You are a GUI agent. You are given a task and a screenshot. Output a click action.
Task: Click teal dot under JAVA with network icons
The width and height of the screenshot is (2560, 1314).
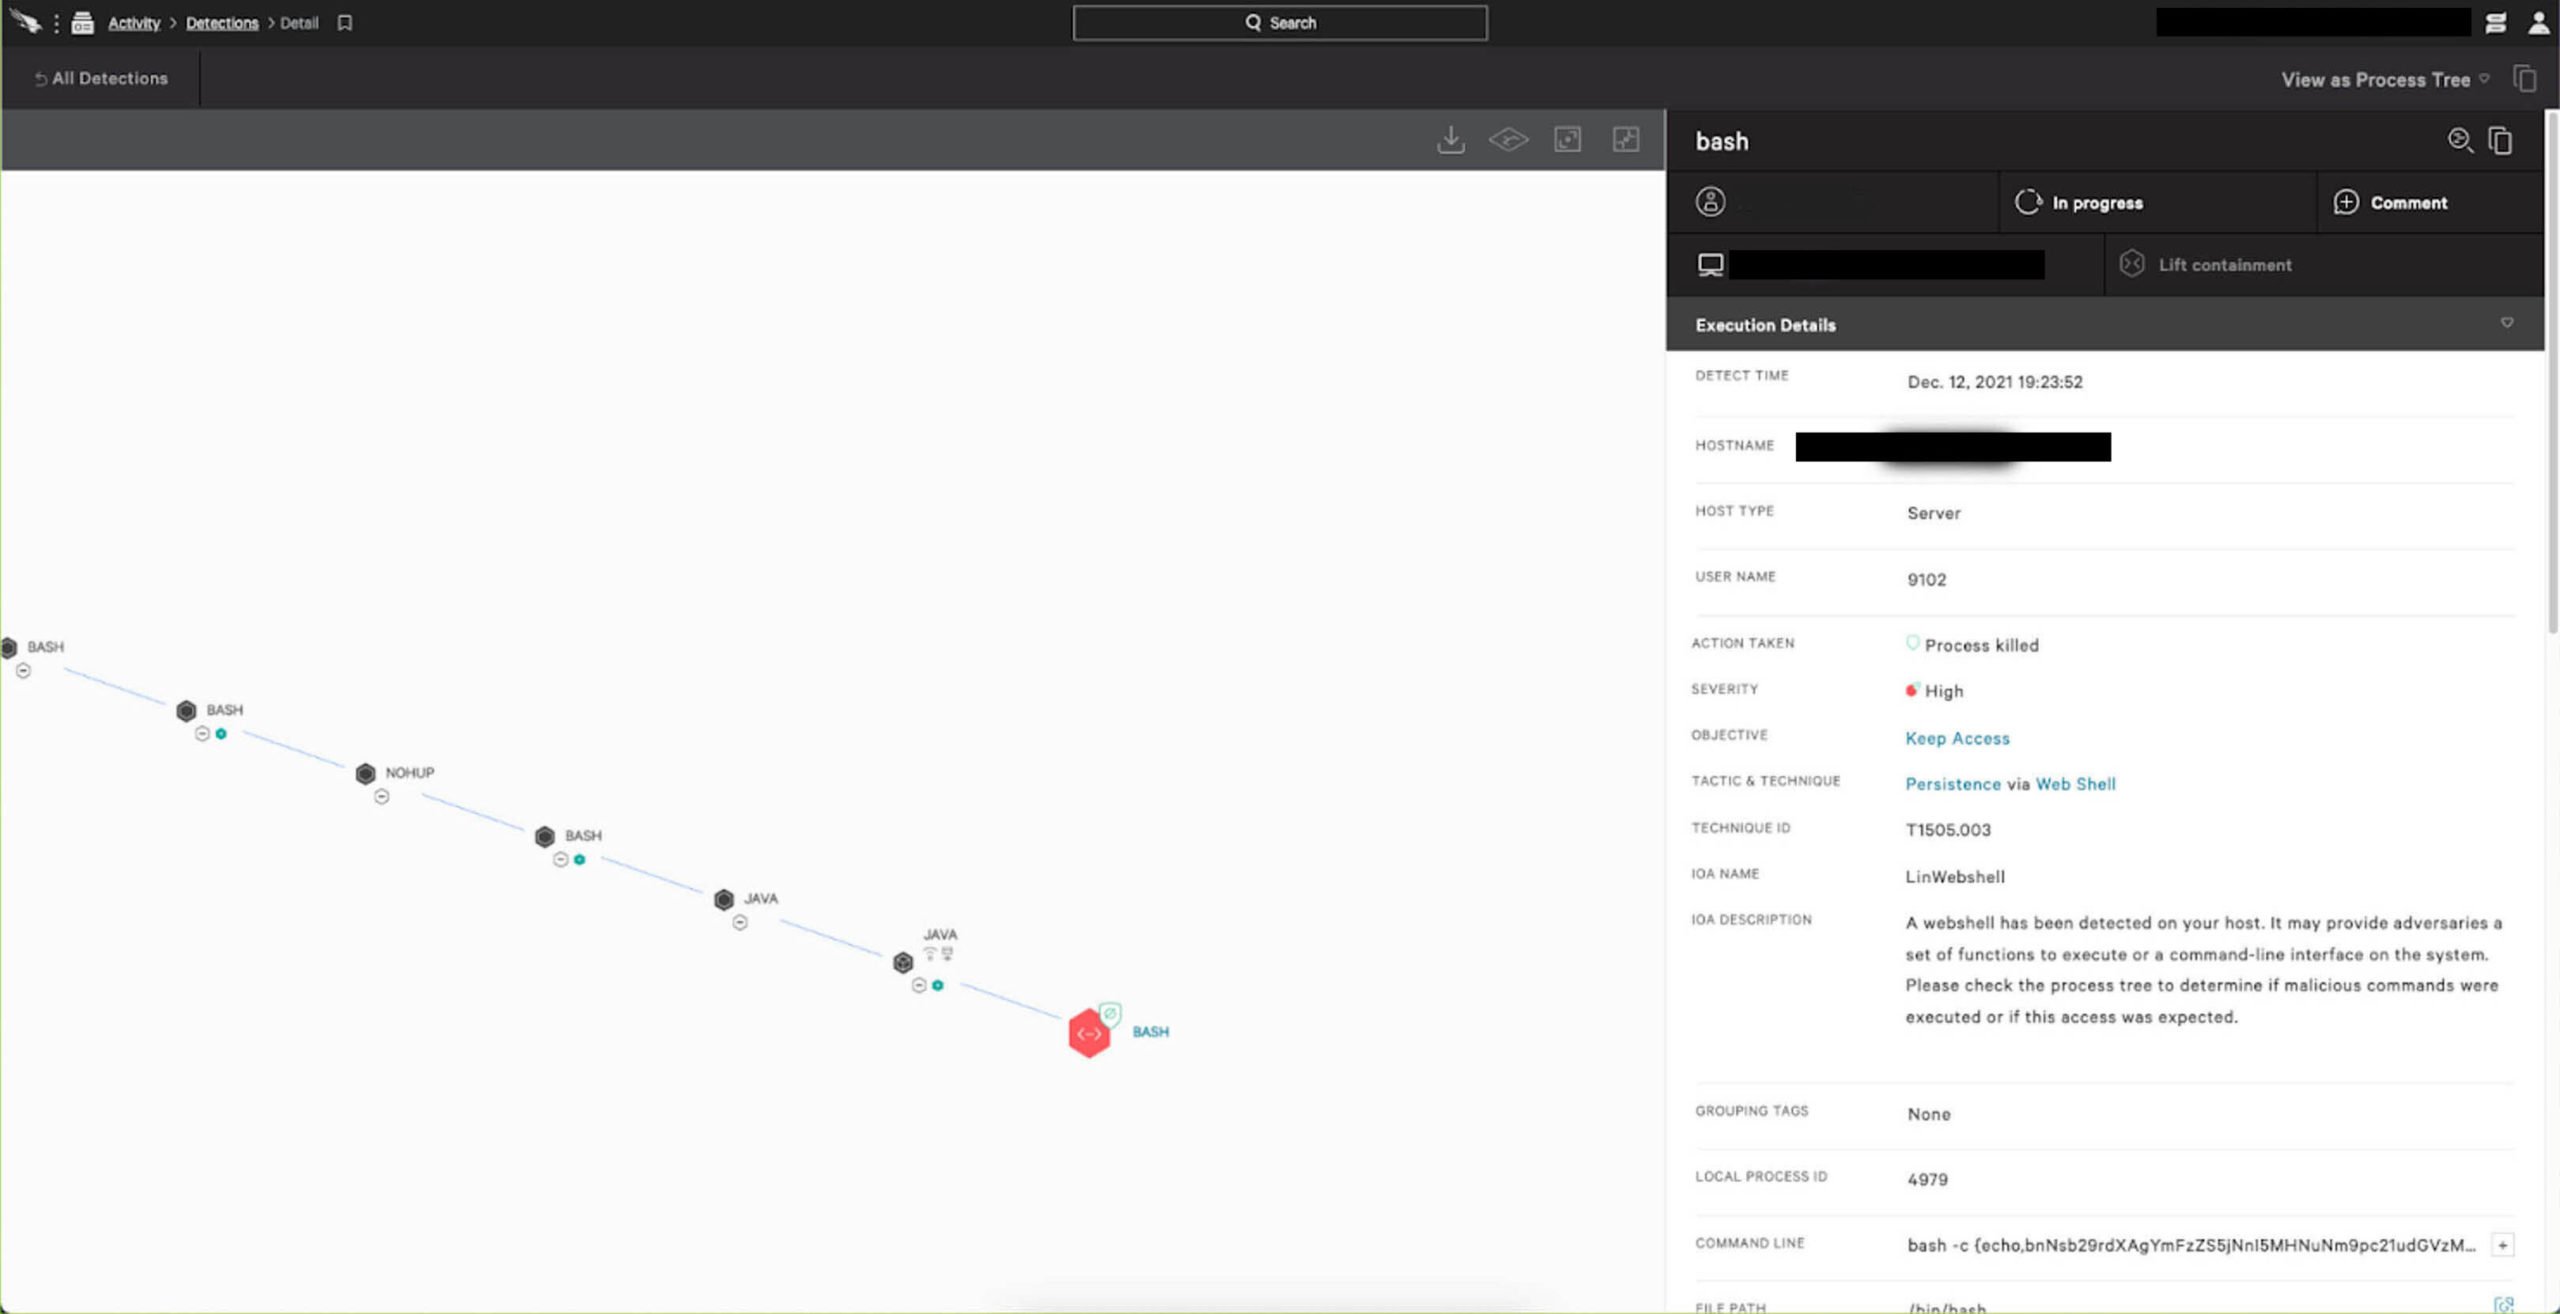938,986
